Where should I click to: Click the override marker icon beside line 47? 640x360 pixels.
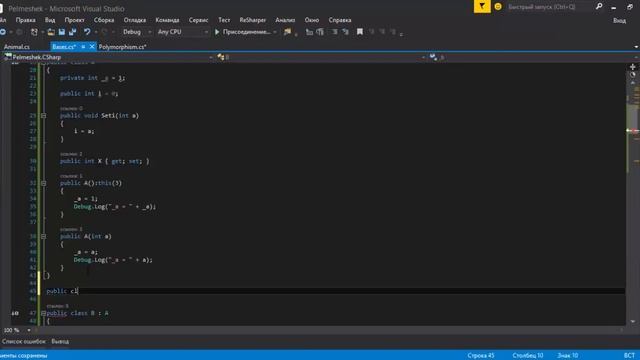(15, 313)
